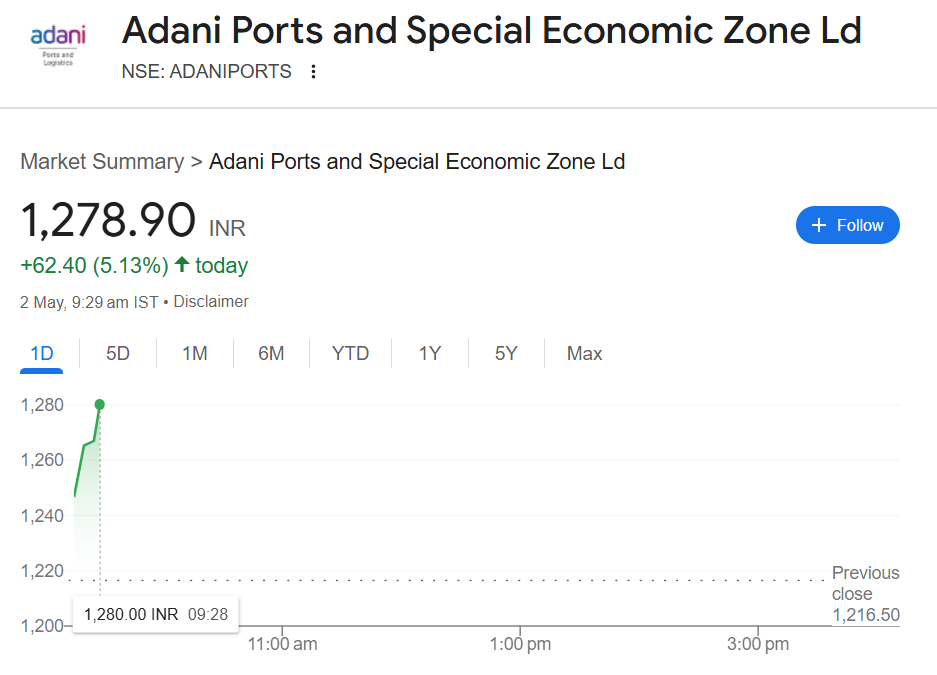Switch to the 1Y chart view
This screenshot has height=675, width=937.
430,354
